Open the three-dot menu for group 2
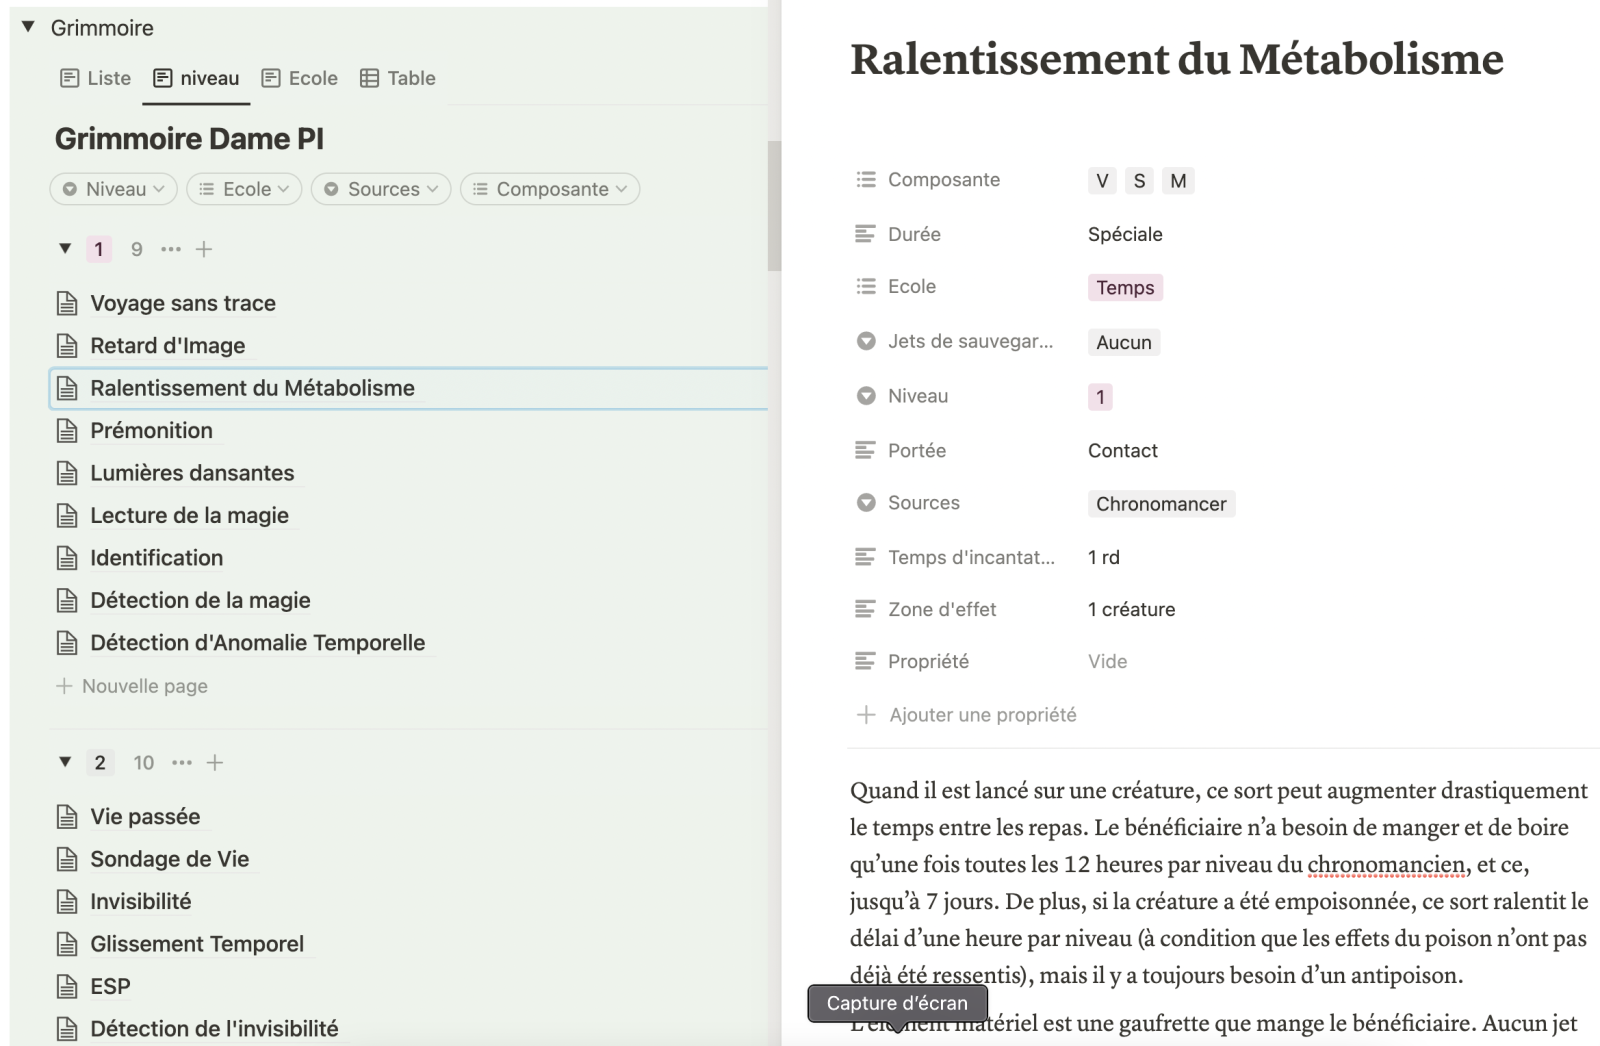Image resolution: width=1600 pixels, height=1046 pixels. (x=181, y=763)
